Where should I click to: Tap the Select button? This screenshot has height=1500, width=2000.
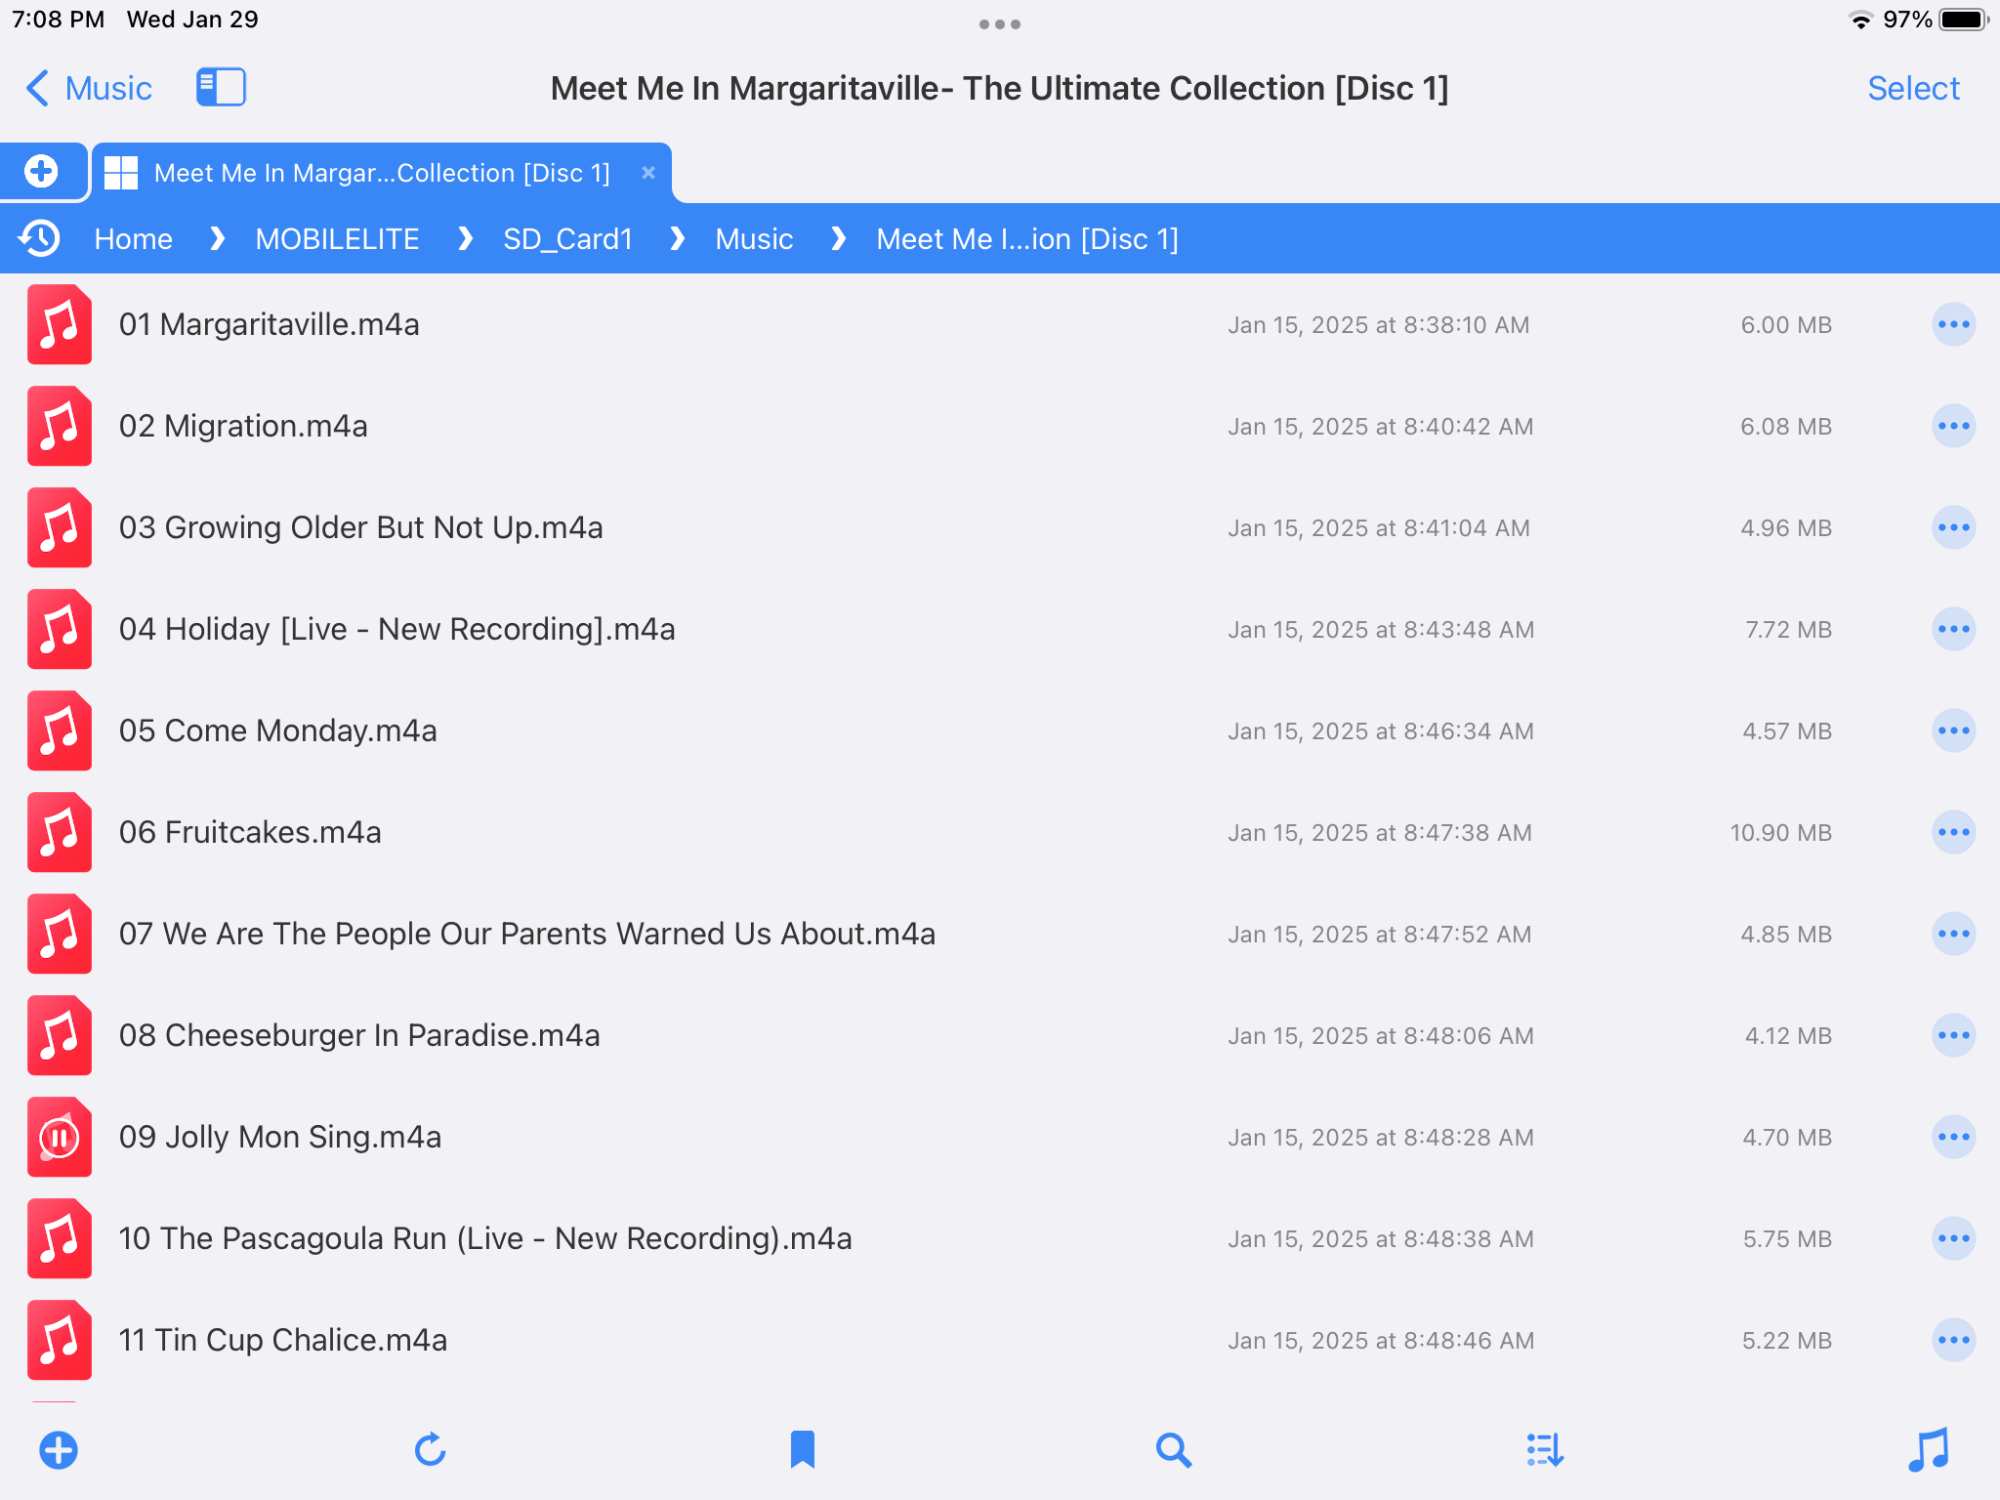1912,88
